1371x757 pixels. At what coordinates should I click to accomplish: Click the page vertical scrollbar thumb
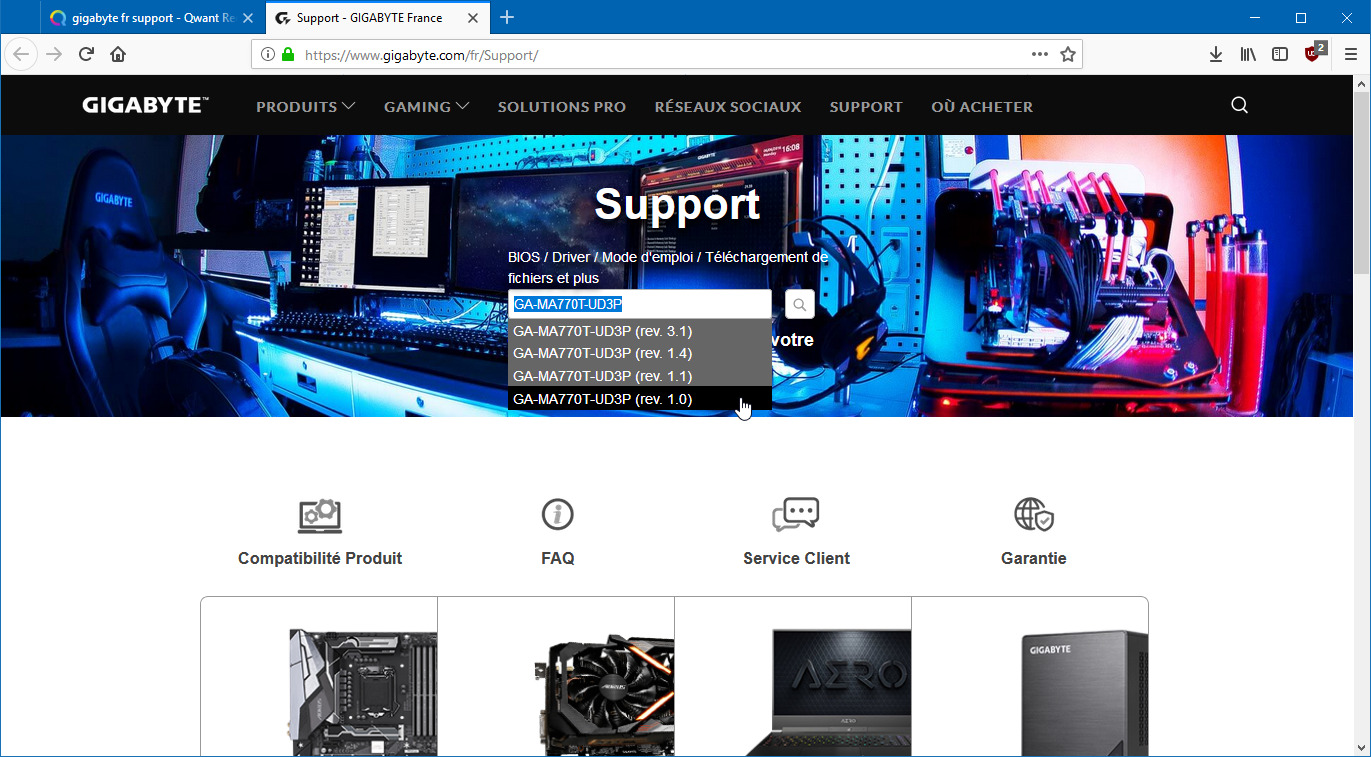(x=1361, y=185)
